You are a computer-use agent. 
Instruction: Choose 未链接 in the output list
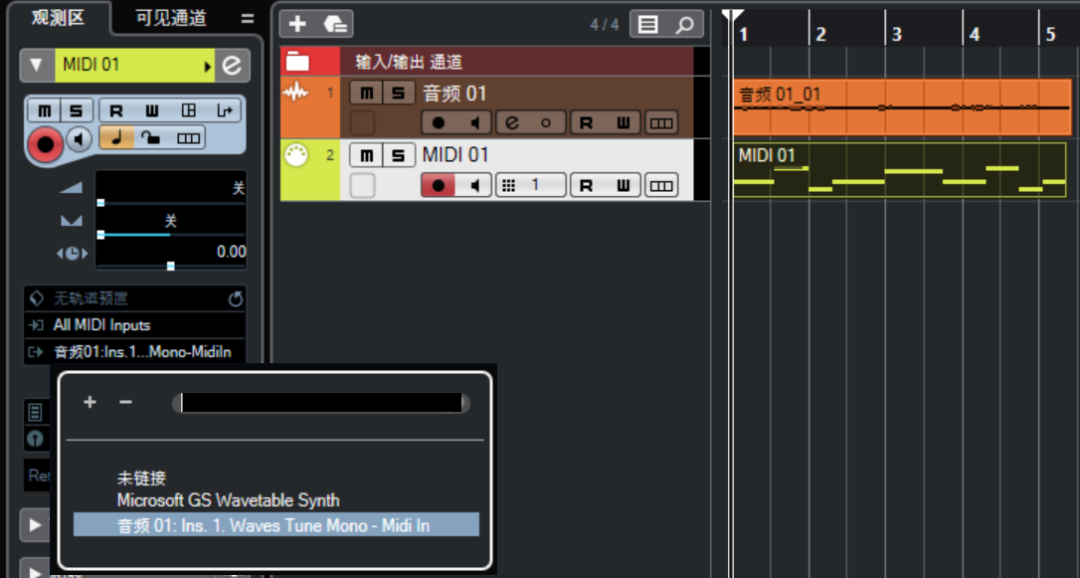point(141,477)
